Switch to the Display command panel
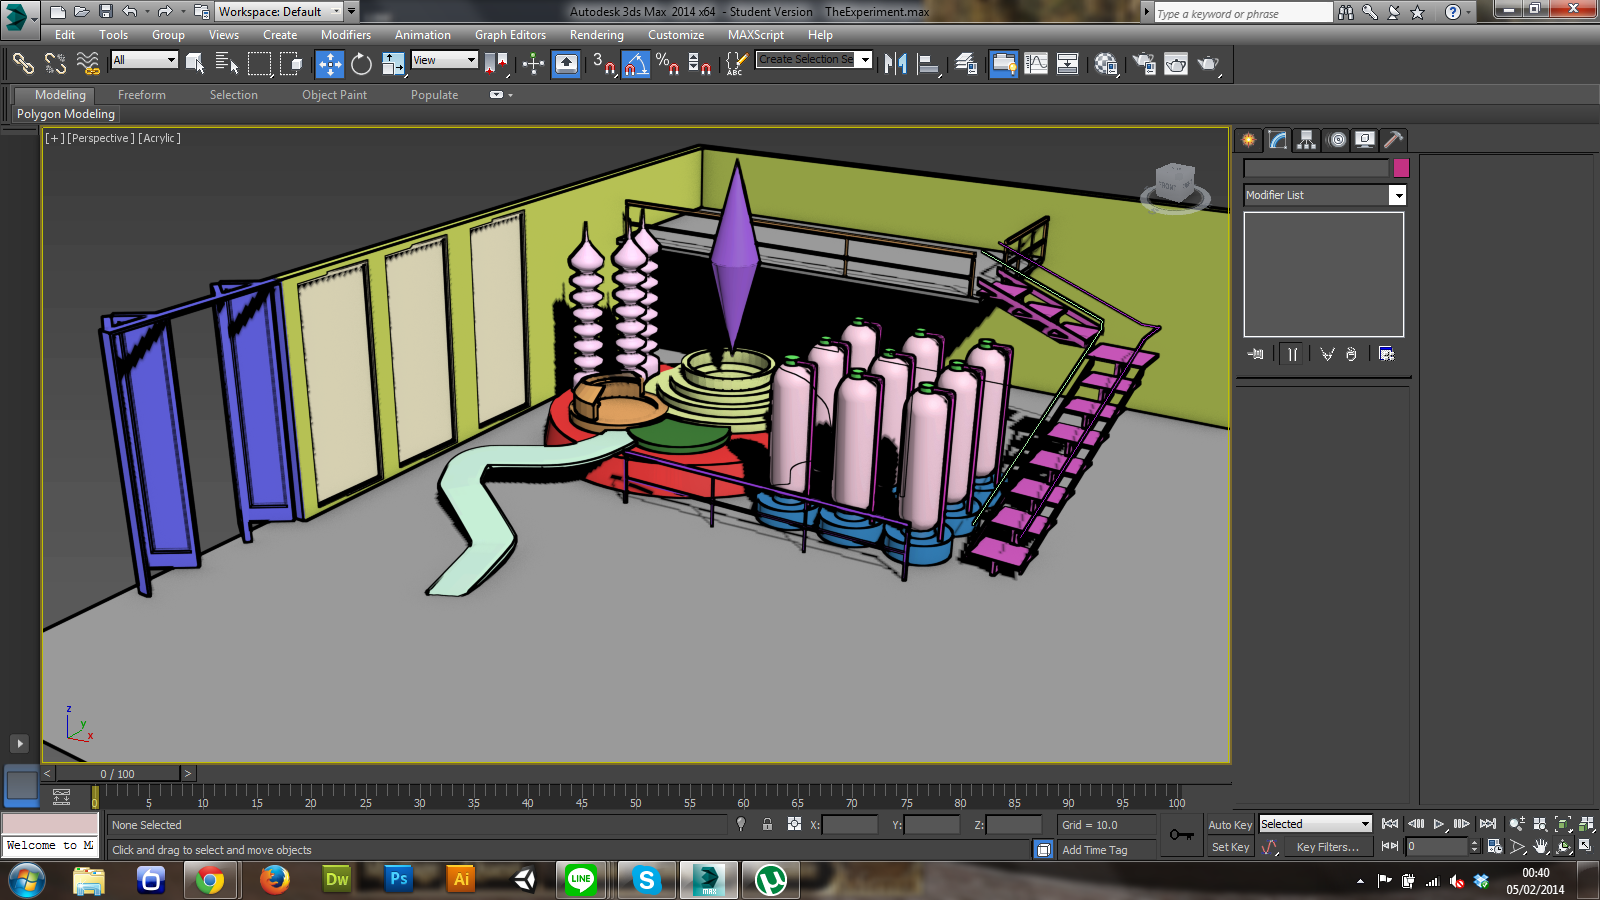Image resolution: width=1600 pixels, height=900 pixels. tap(1365, 140)
